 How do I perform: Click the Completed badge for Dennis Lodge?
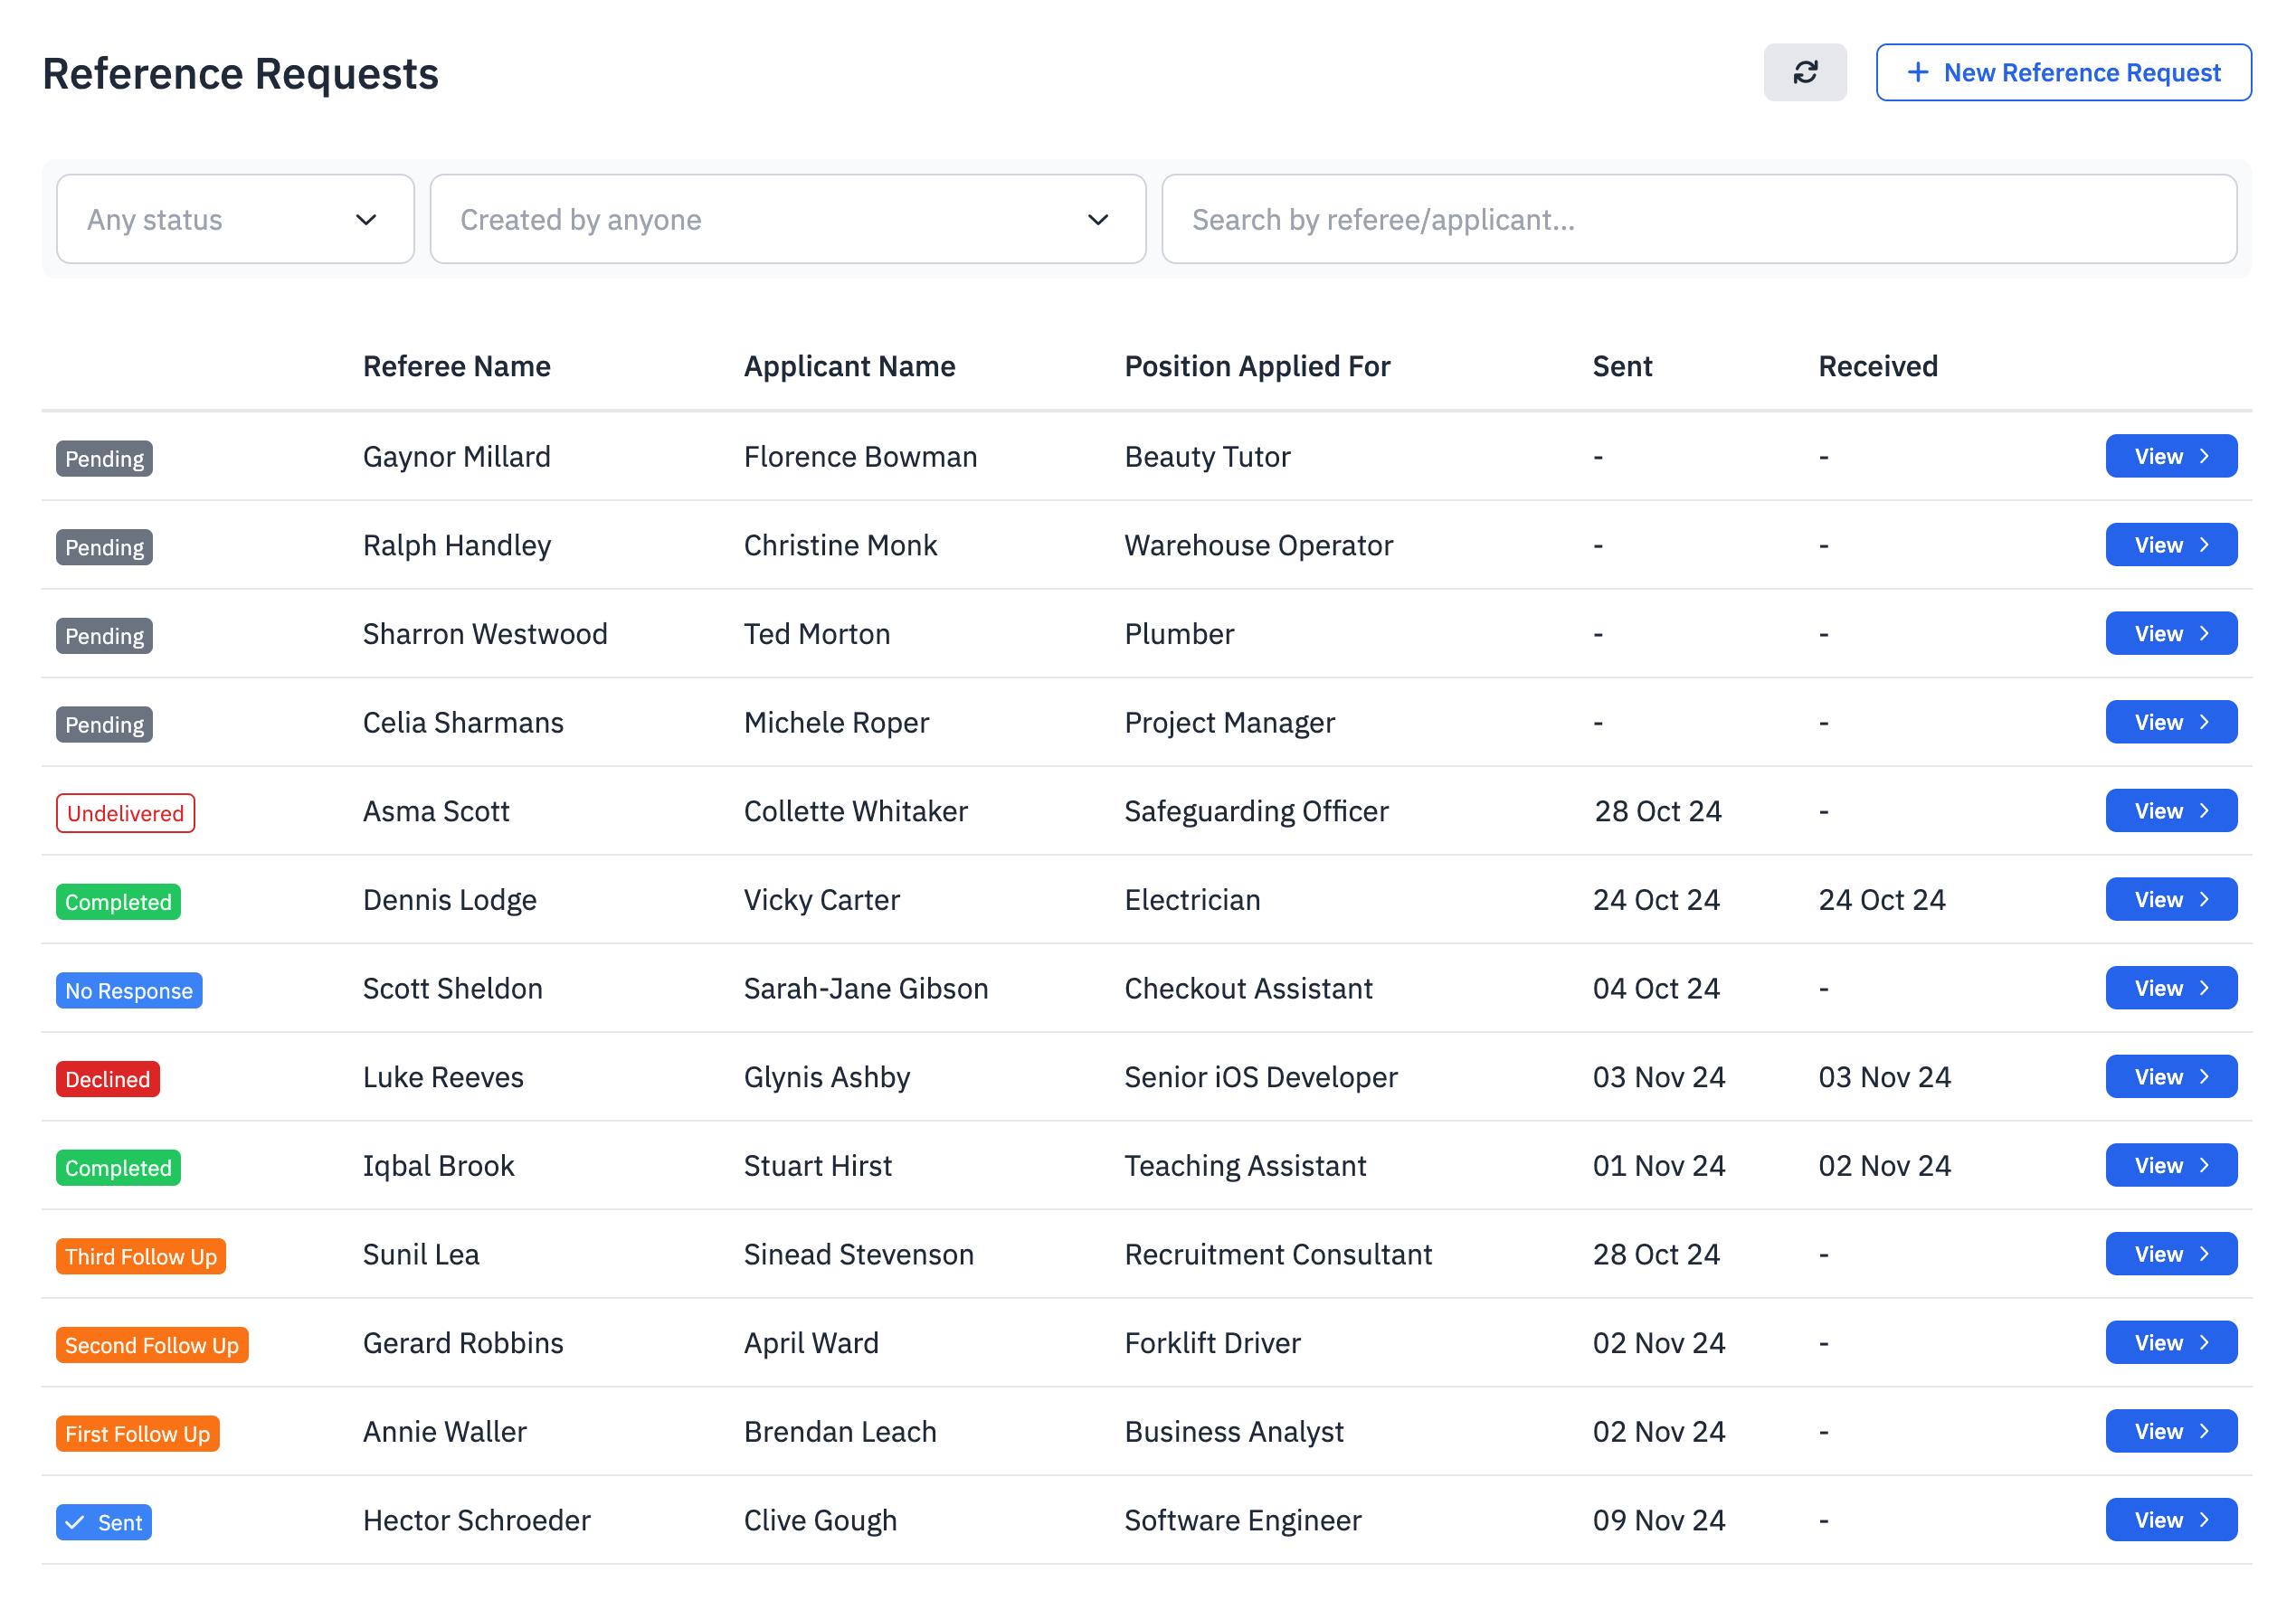(118, 902)
